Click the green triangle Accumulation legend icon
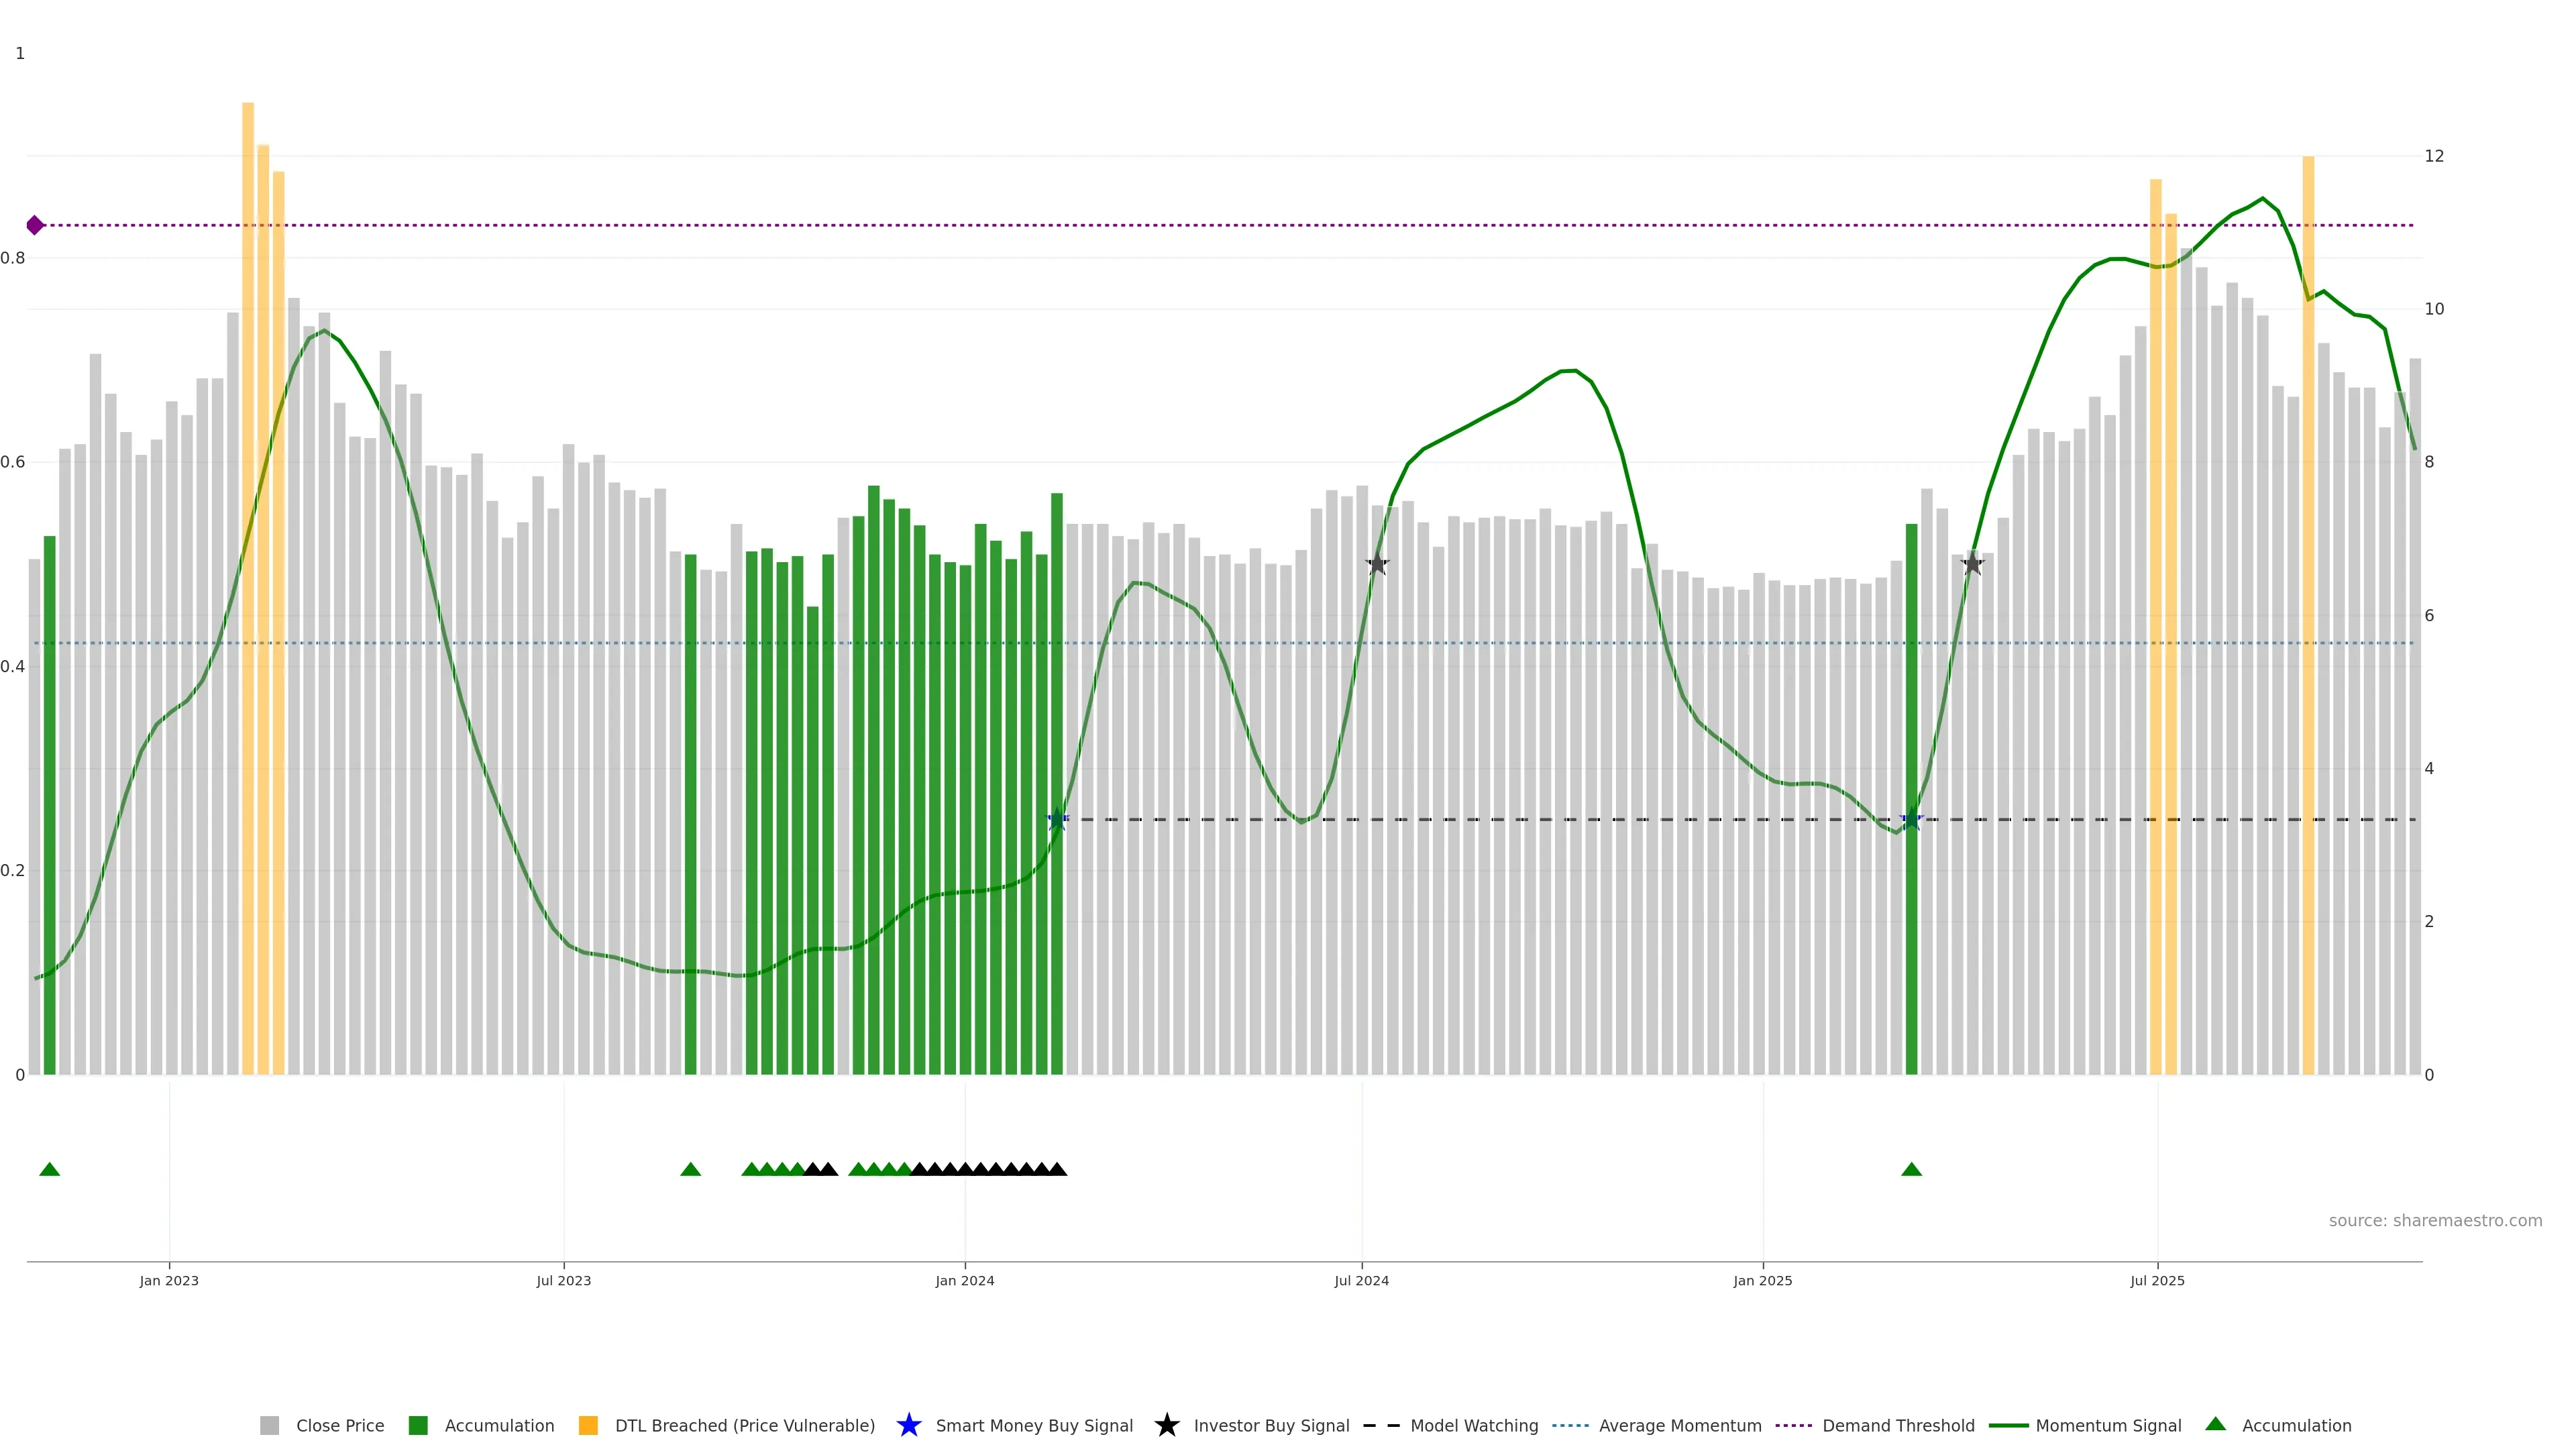 pos(2215,1424)
